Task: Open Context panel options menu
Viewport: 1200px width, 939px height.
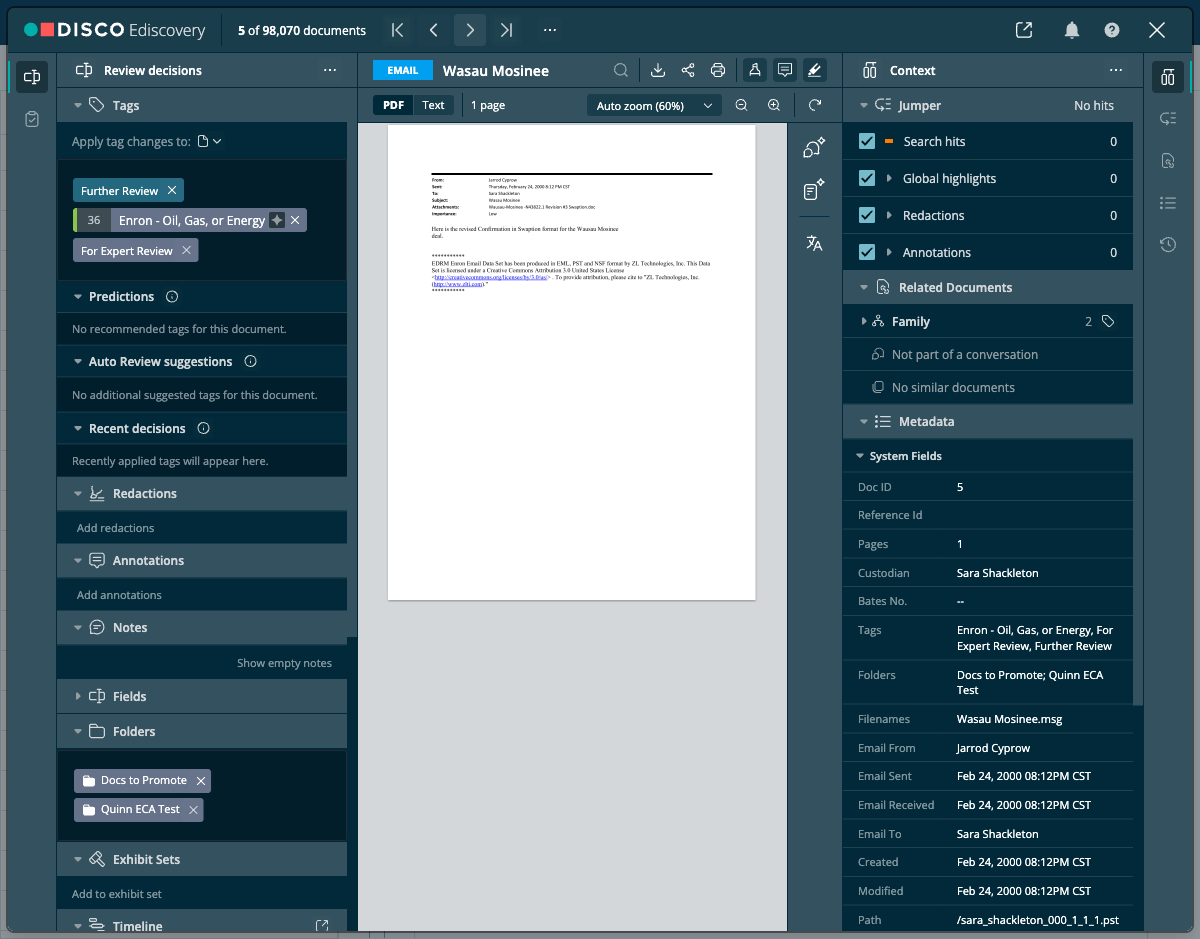Action: coord(1116,70)
